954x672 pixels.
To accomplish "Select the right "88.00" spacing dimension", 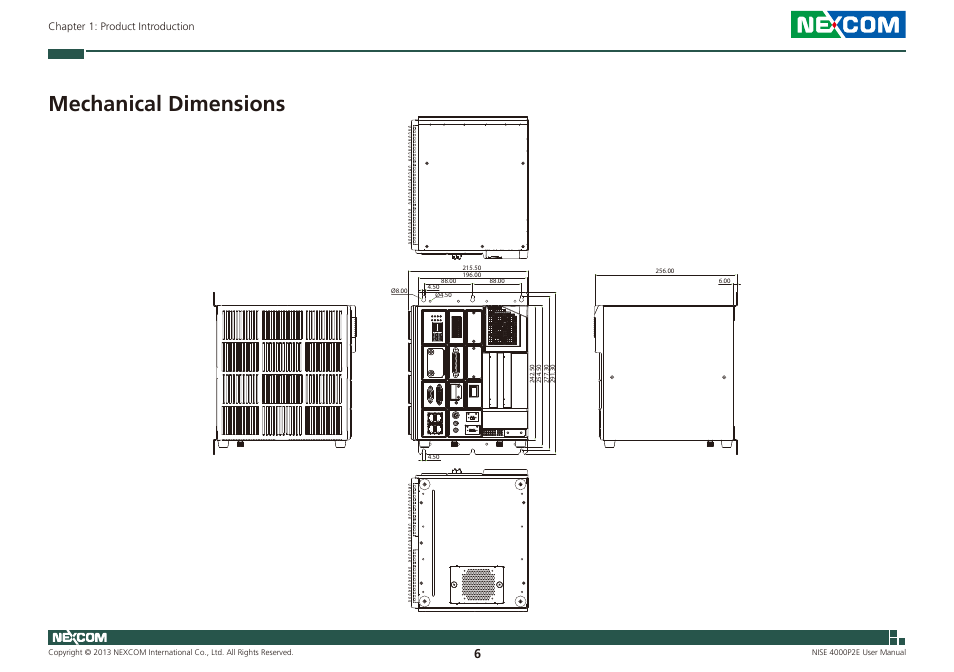I will point(497,281).
